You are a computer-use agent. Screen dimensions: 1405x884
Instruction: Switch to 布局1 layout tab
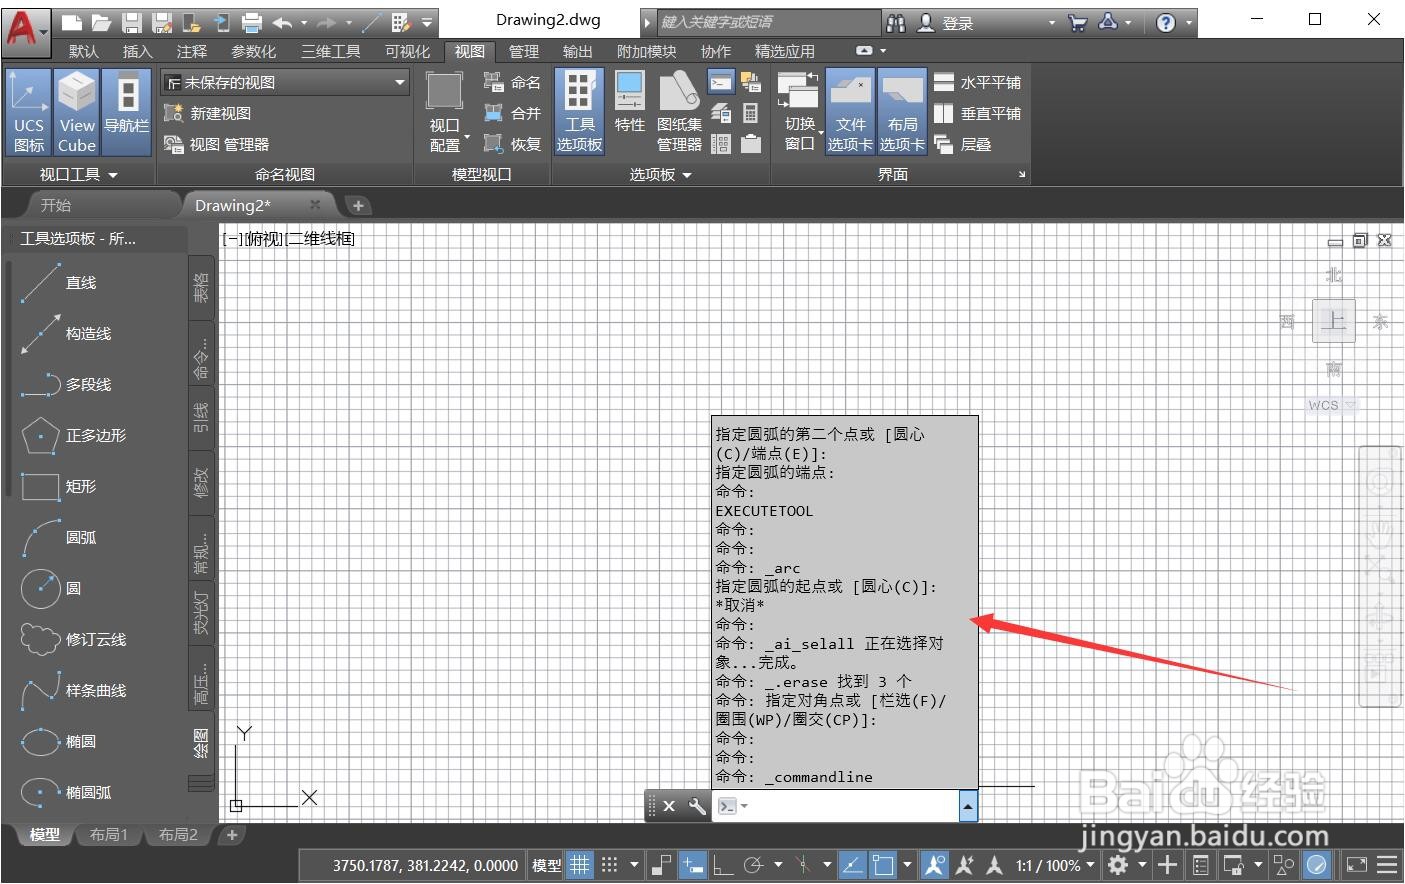click(109, 834)
